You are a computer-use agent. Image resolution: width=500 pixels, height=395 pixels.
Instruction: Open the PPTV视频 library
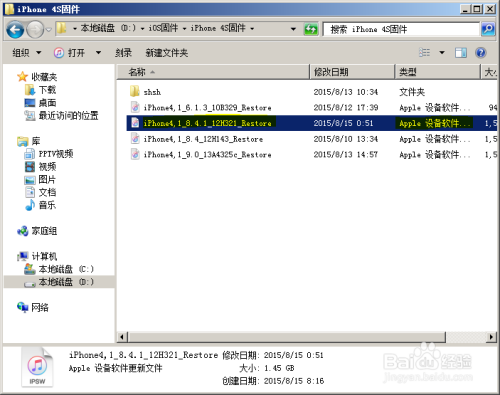click(x=56, y=154)
